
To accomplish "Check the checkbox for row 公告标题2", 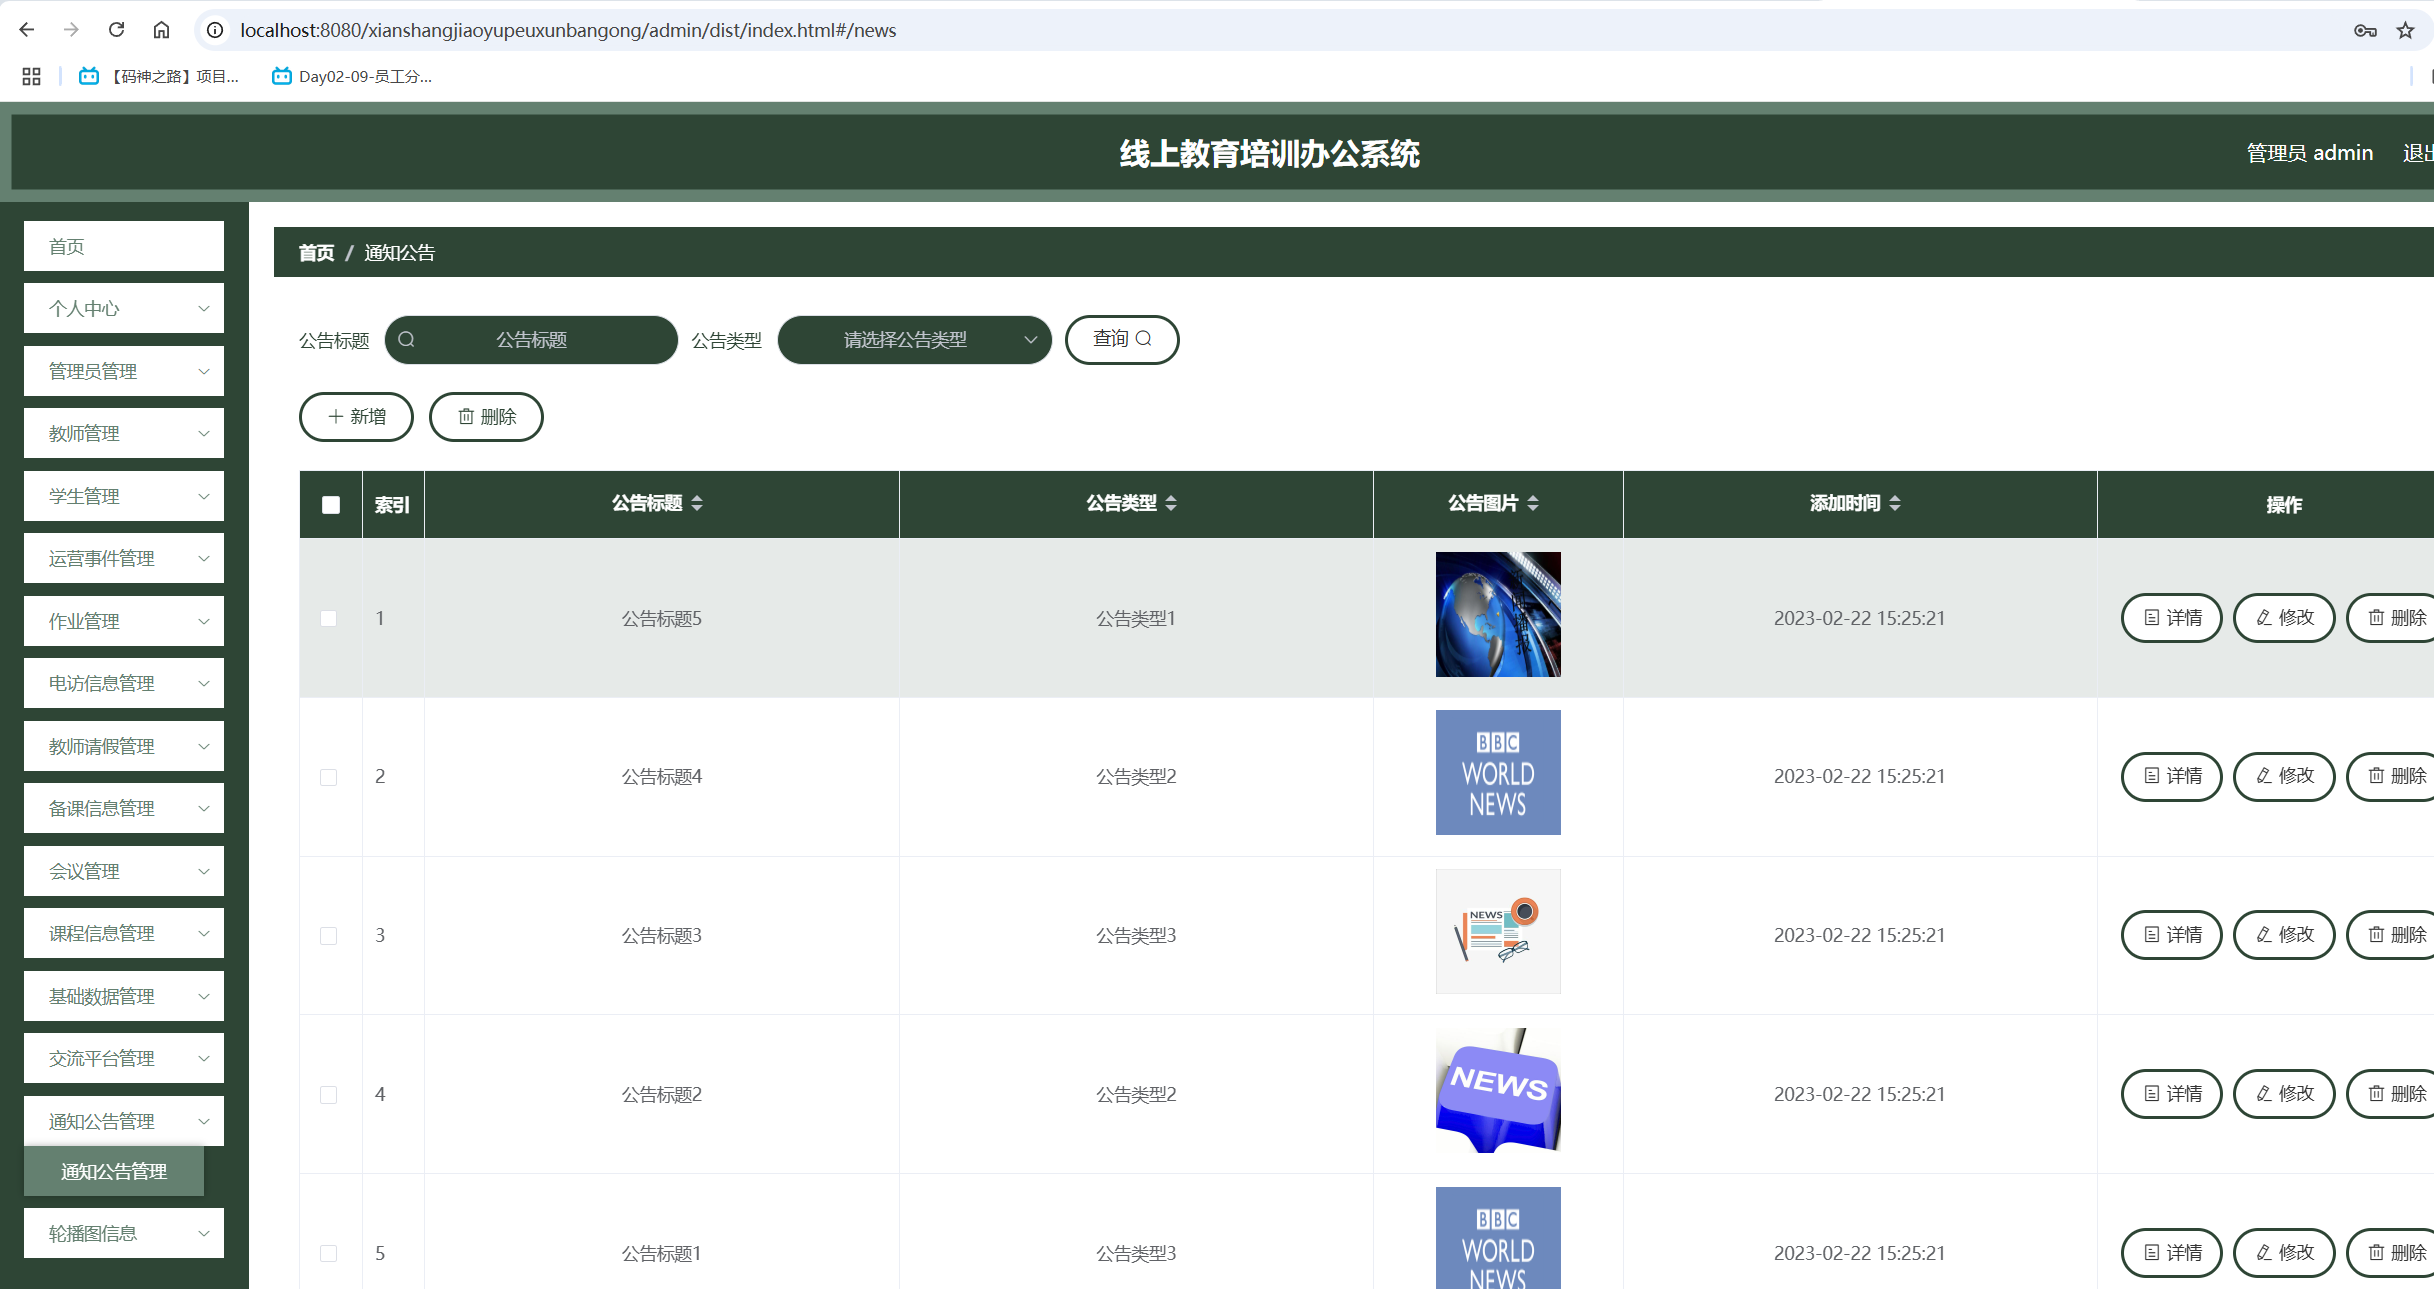I will [x=328, y=1095].
